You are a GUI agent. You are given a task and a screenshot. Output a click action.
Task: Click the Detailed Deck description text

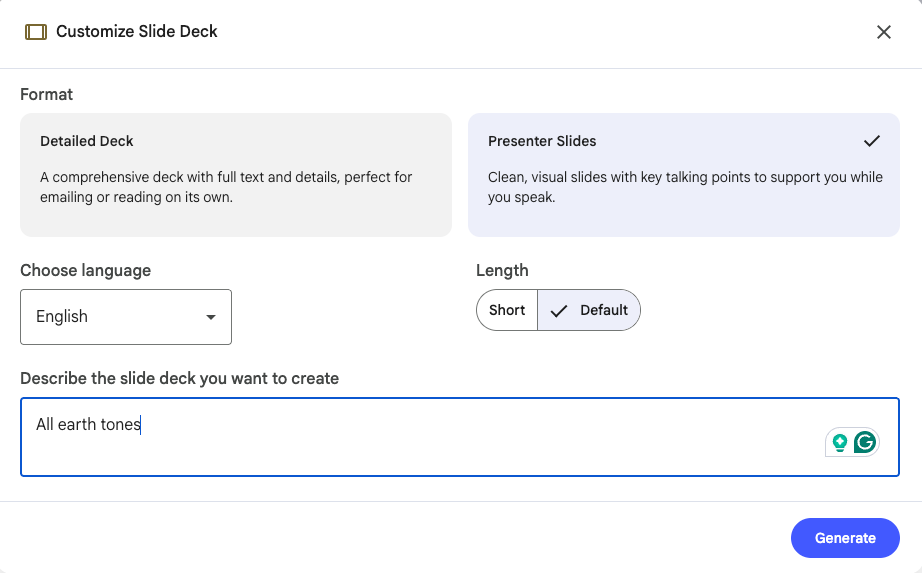[226, 186]
